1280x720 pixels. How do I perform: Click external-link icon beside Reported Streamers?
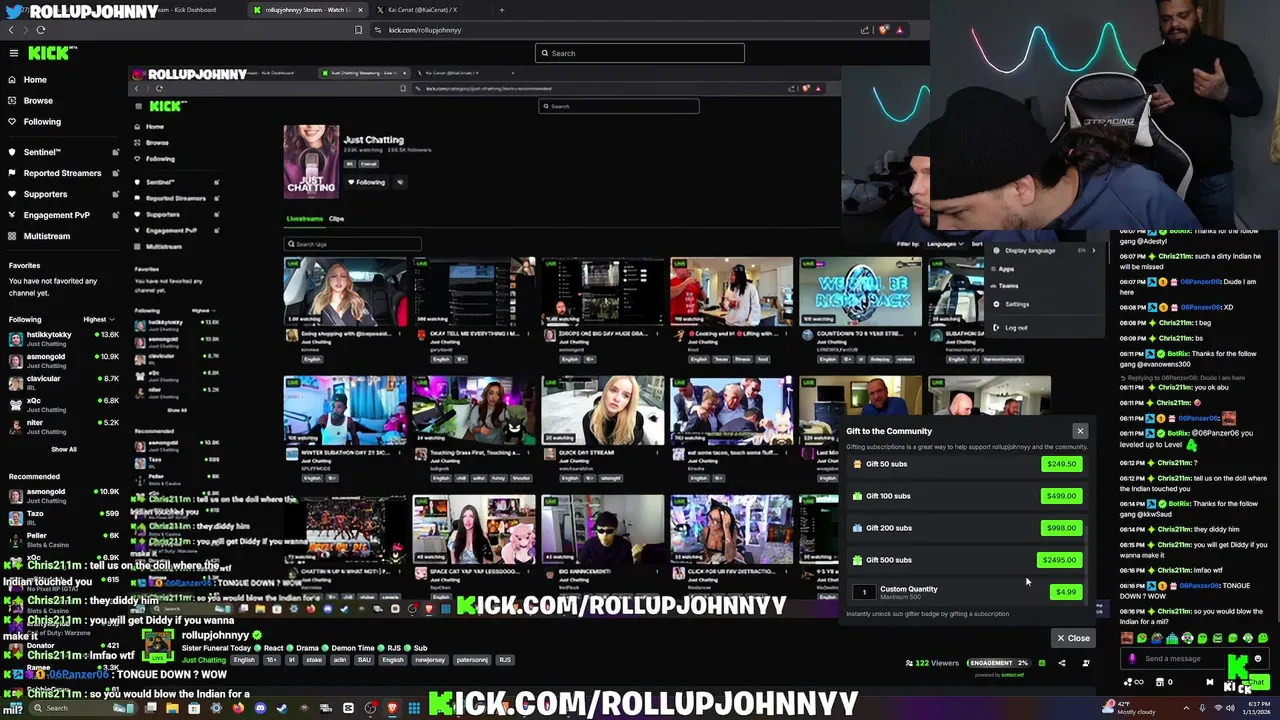pyautogui.click(x=116, y=173)
